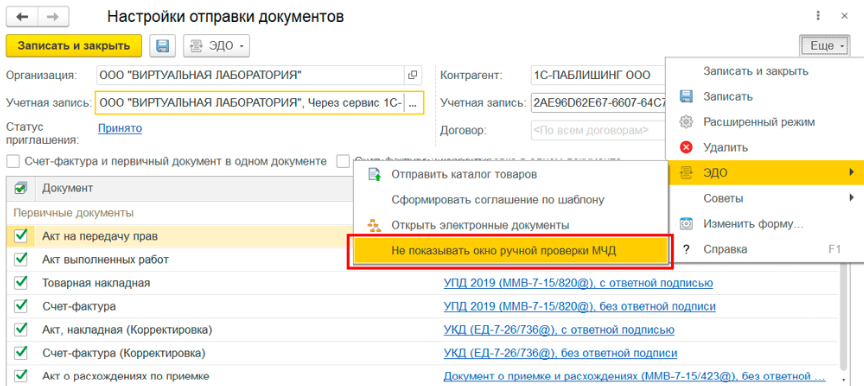
Task: Expand the ЭДО submenu arrow
Action: 852,173
